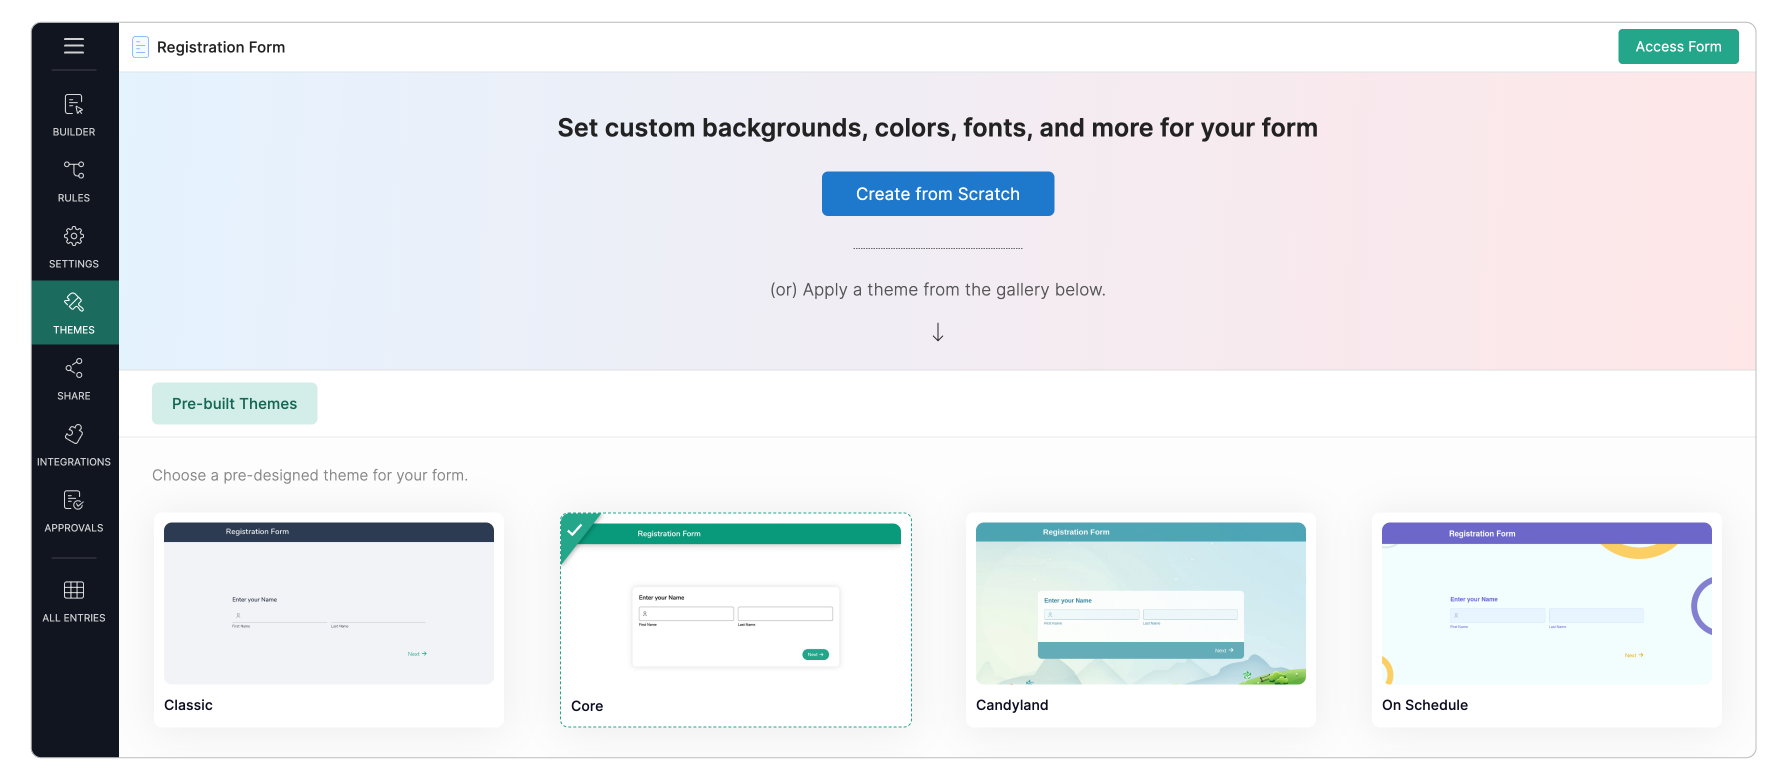Click the Classic theme name label
The width and height of the screenshot is (1788, 780).
(188, 705)
